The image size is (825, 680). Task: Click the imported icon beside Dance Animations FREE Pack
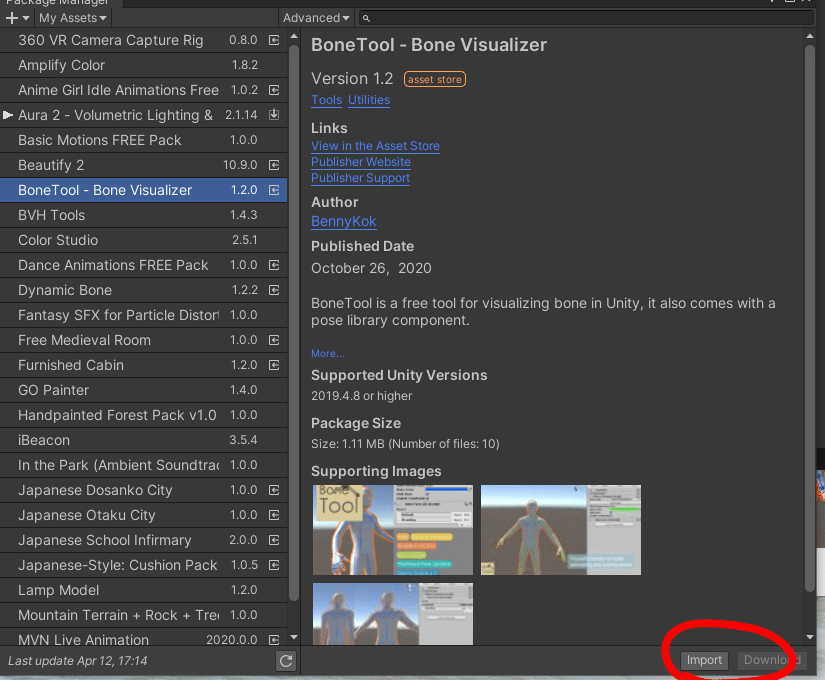[x=274, y=265]
